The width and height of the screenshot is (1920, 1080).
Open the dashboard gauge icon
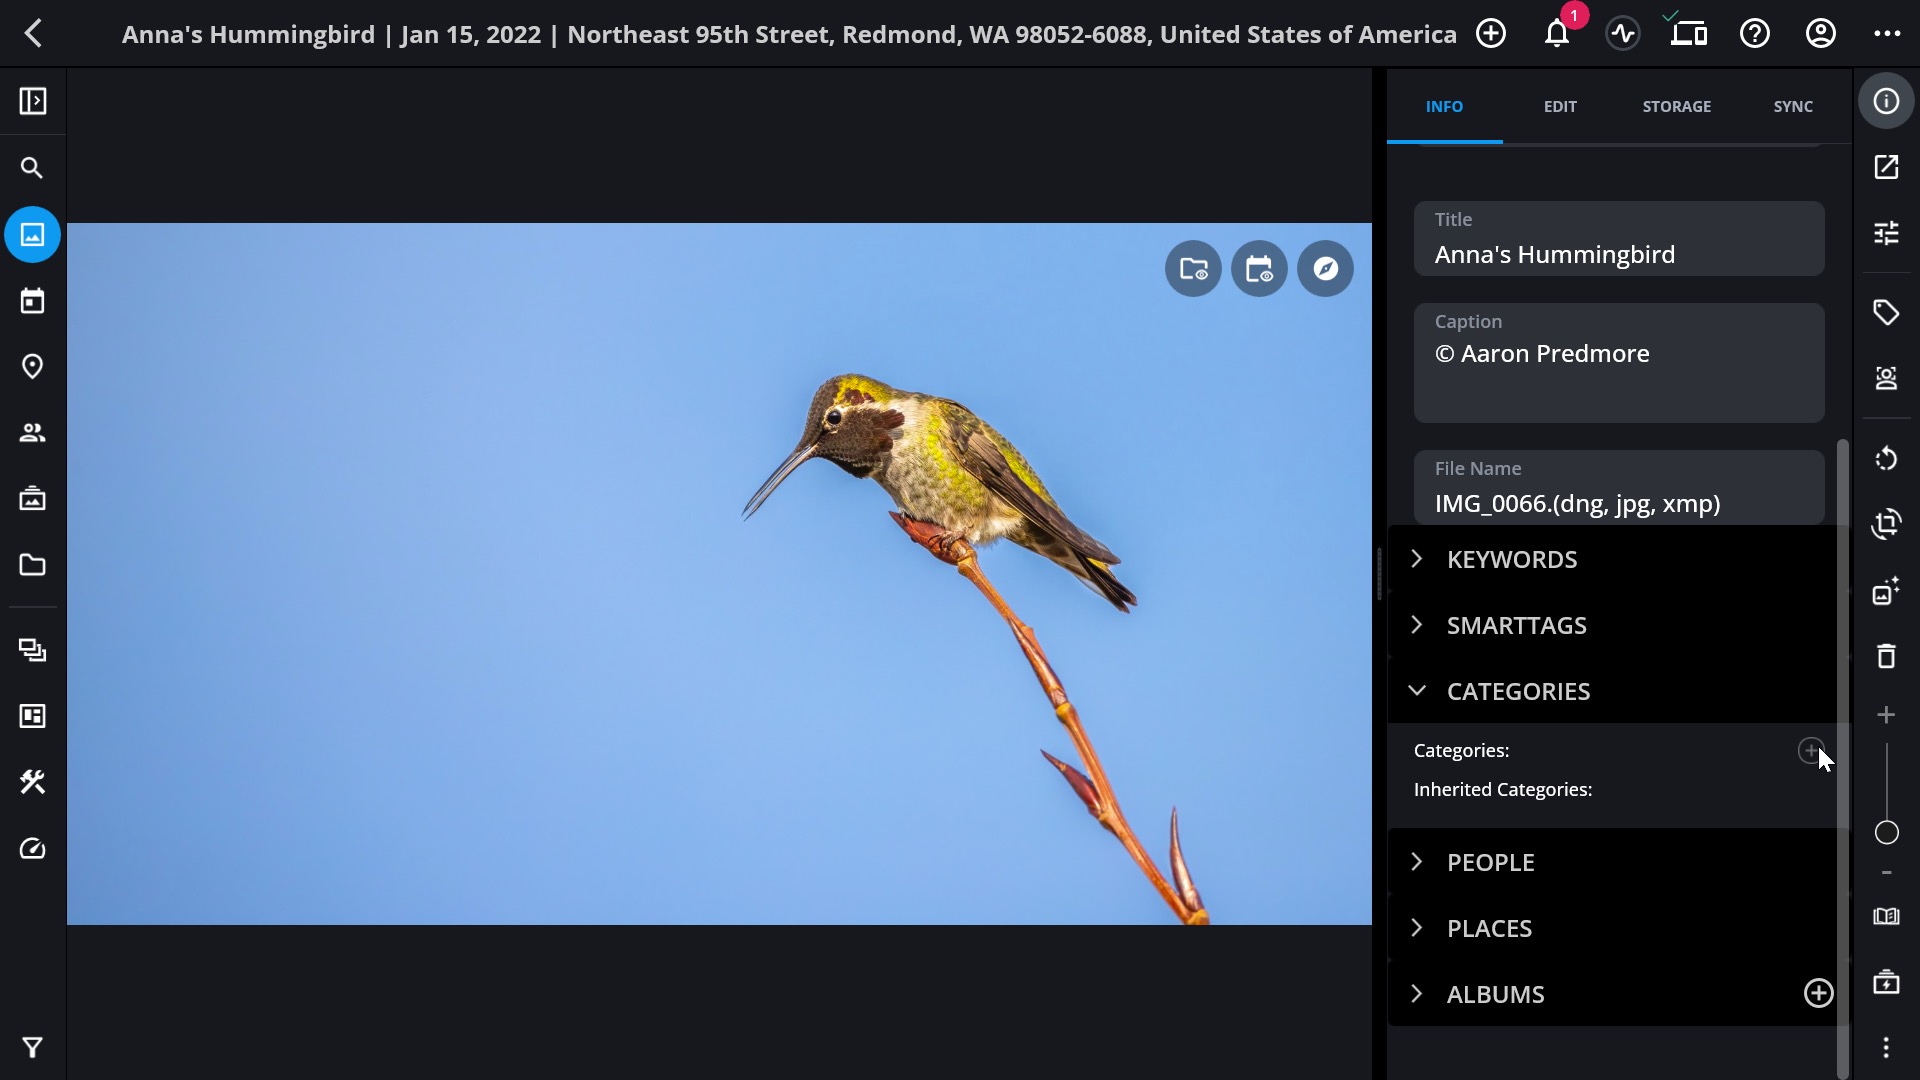(33, 849)
